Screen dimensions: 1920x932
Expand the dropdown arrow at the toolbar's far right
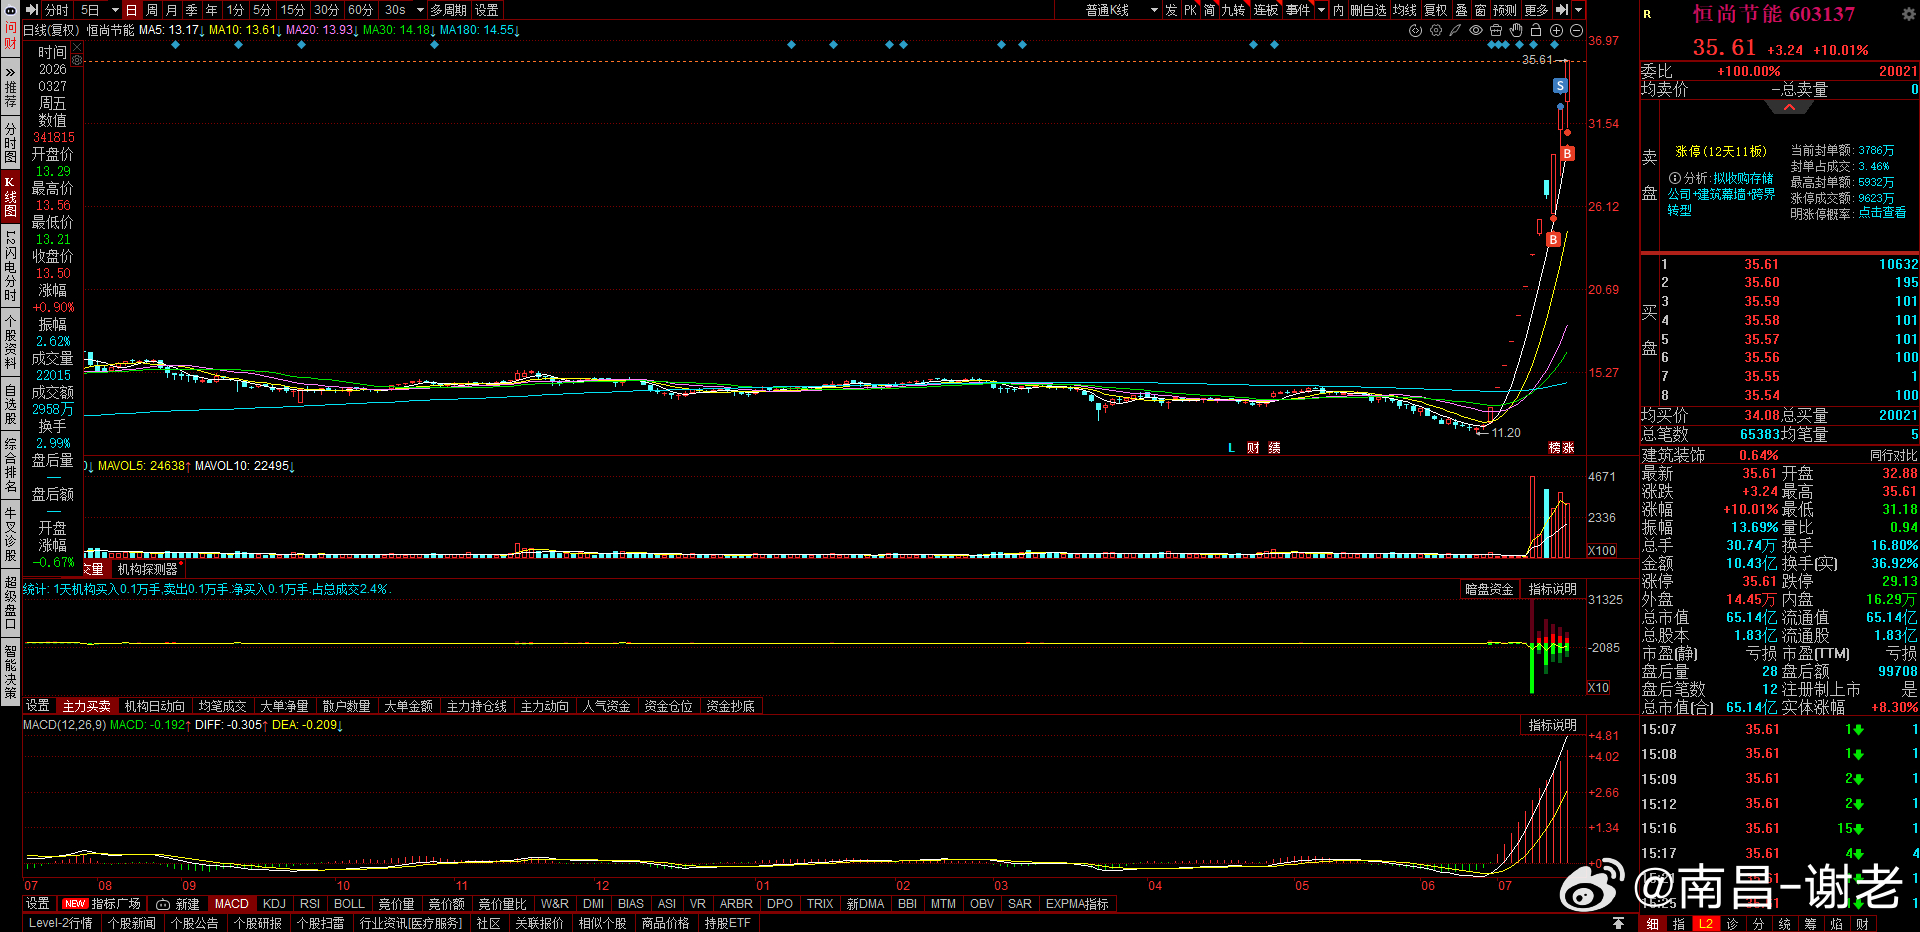(x=1579, y=10)
